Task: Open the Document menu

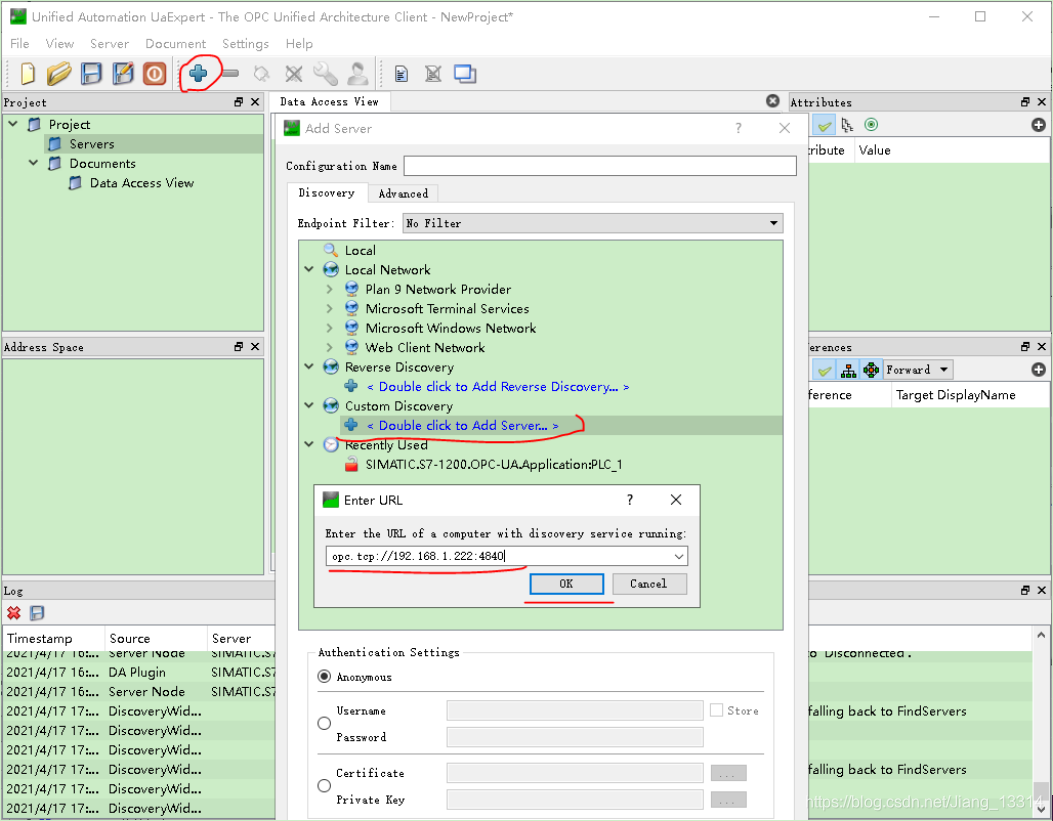Action: 175,44
